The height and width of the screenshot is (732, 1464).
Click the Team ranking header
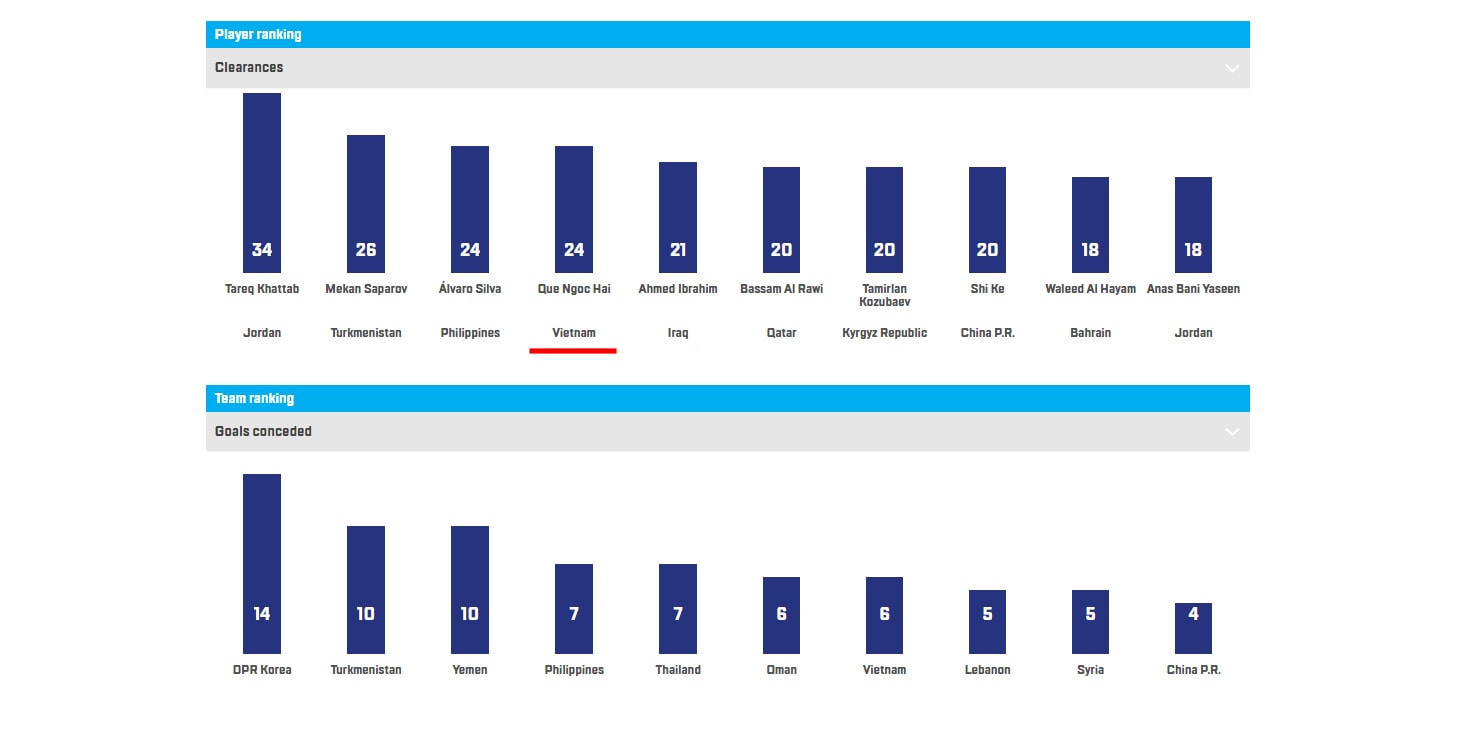click(728, 398)
